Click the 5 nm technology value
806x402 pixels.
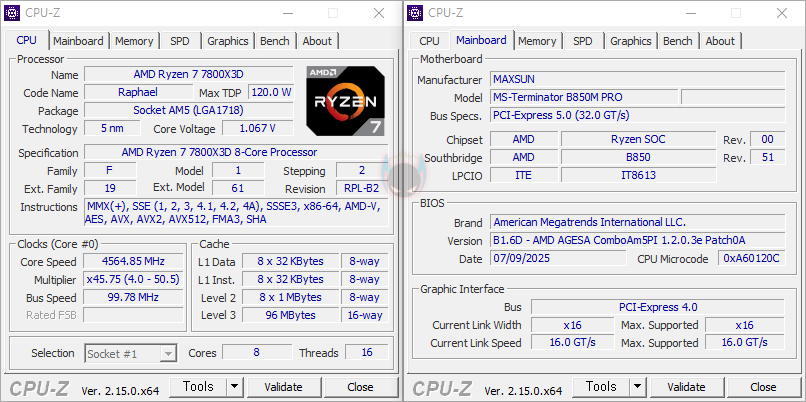coord(112,128)
